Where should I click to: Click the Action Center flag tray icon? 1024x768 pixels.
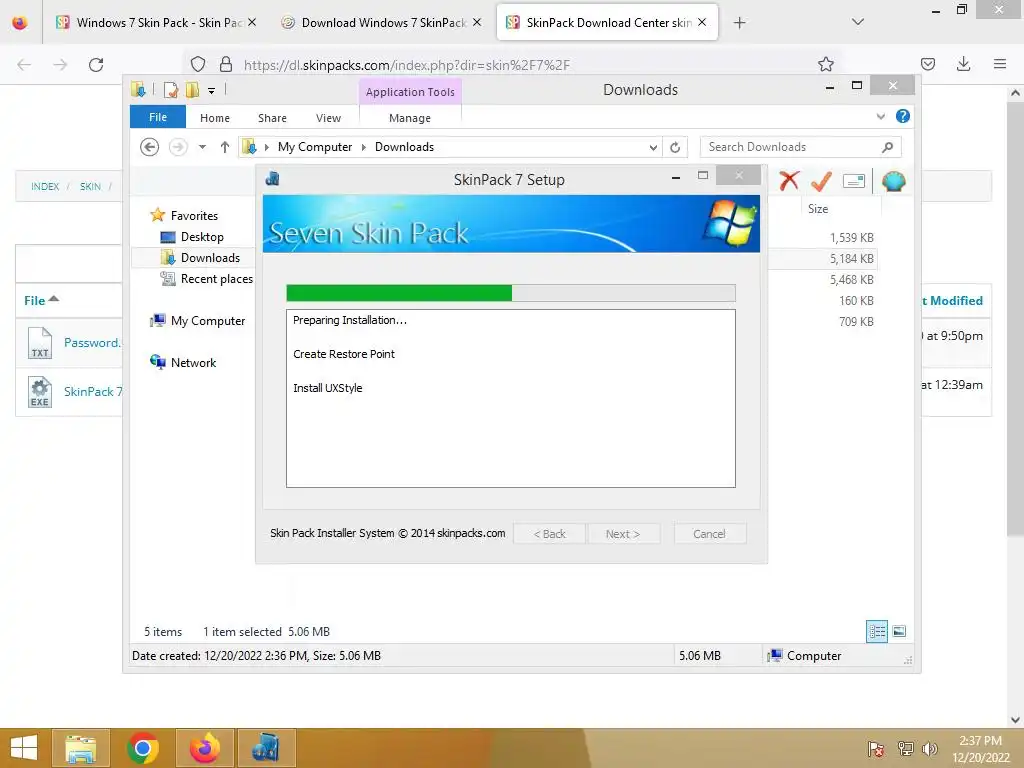coord(876,749)
